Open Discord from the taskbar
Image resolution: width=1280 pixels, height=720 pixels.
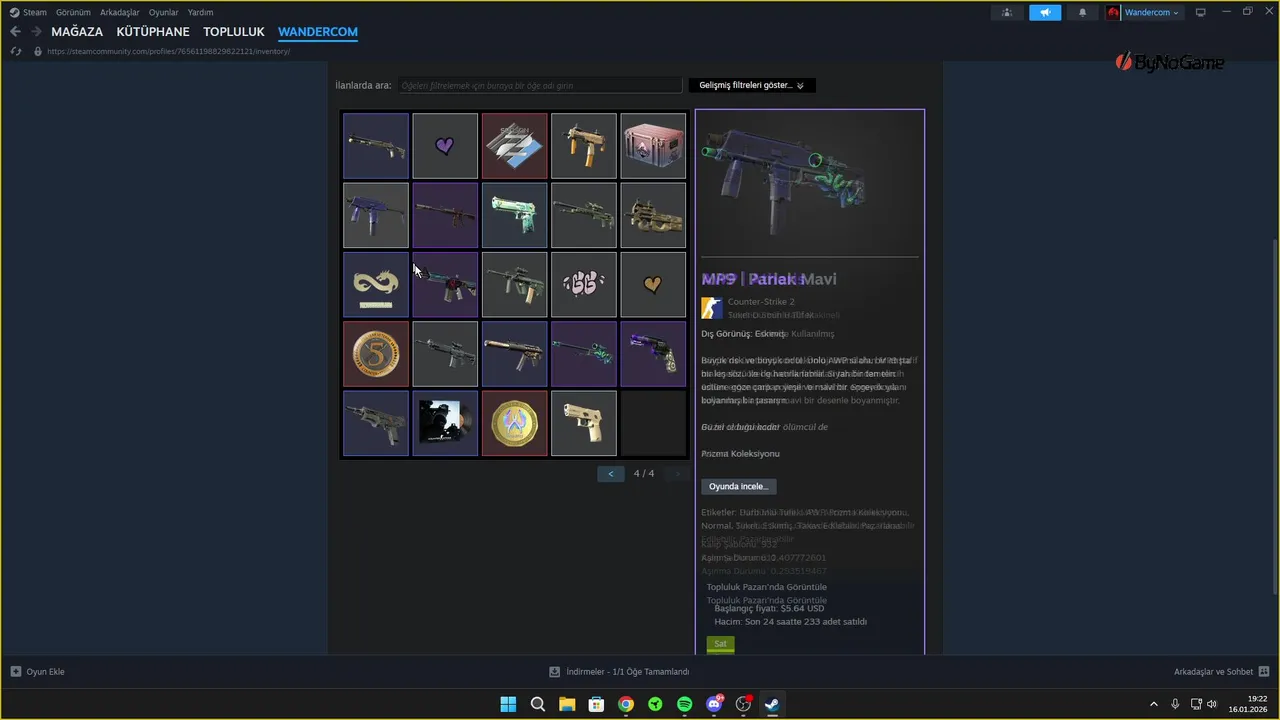click(x=714, y=704)
